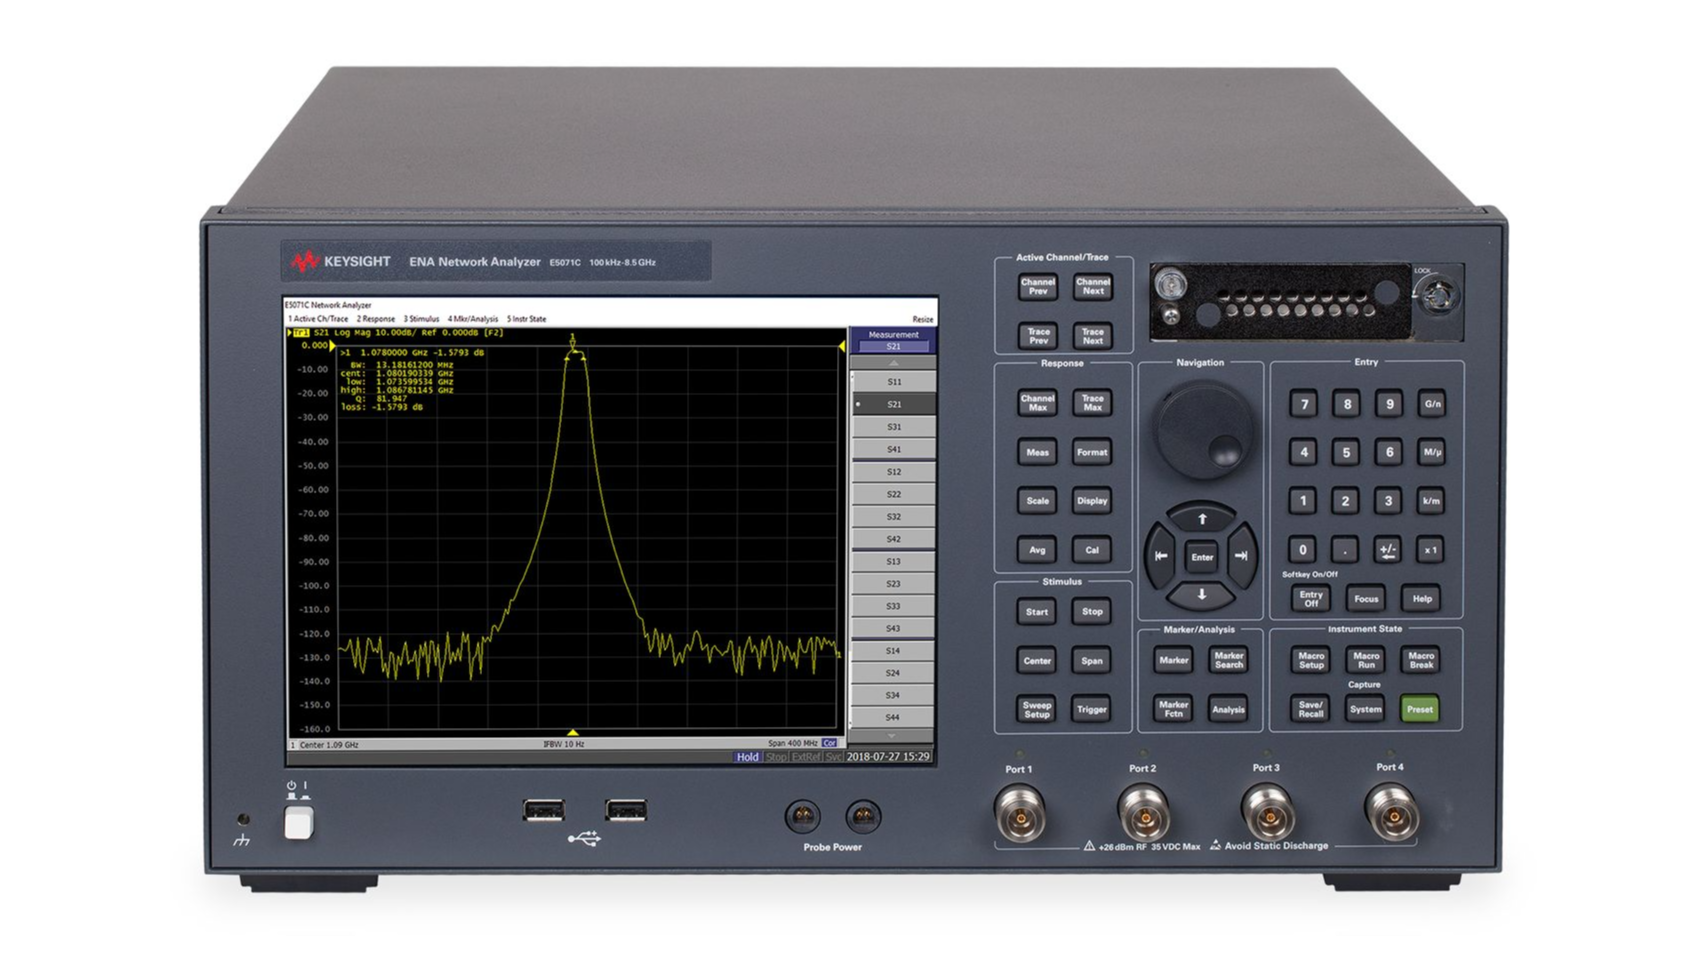
Task: Select the S12 measurement softkey
Action: click(893, 471)
